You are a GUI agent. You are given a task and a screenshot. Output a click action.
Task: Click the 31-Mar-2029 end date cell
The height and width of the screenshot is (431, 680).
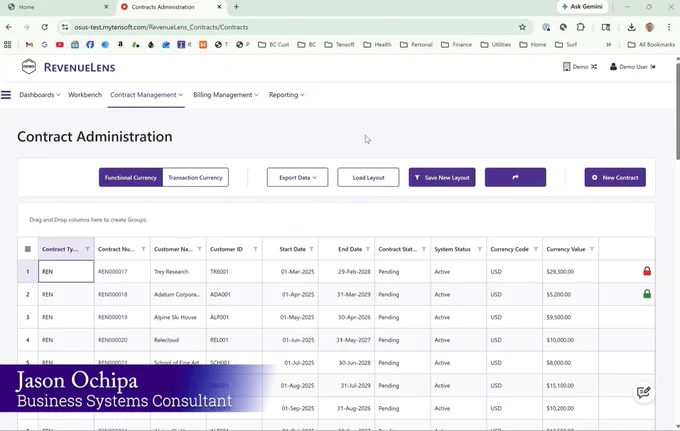tap(347, 294)
